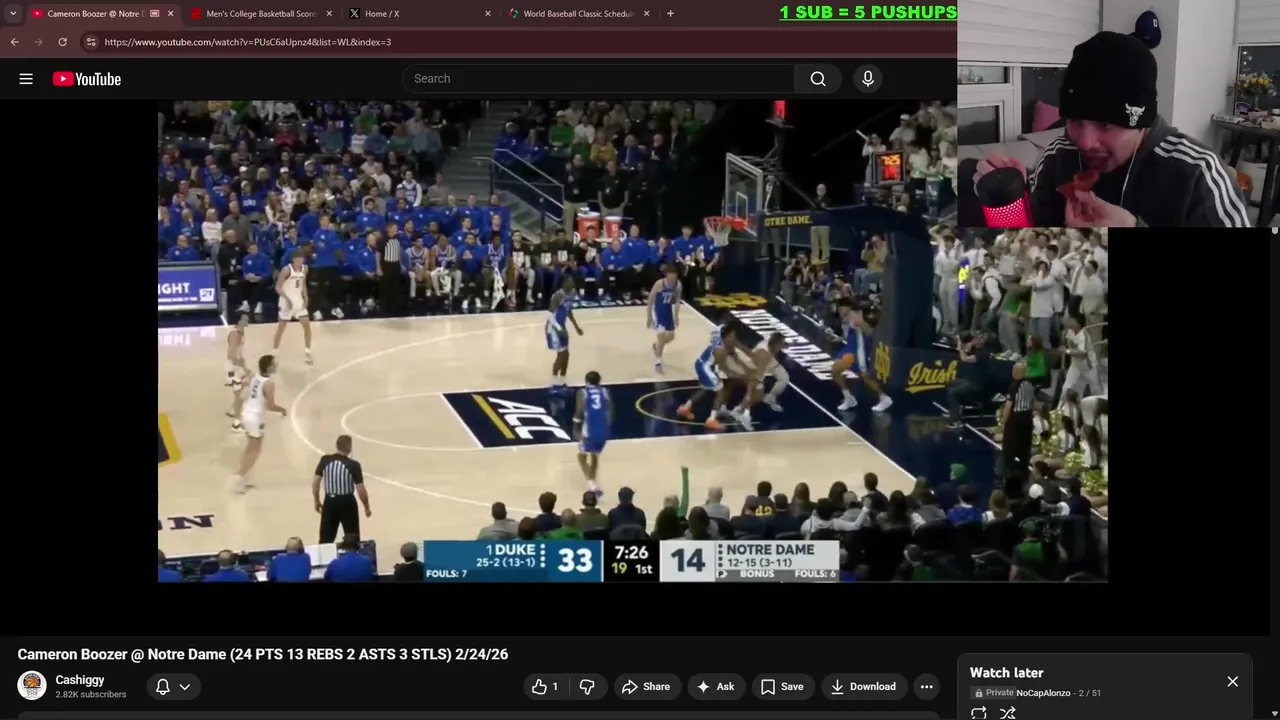This screenshot has width=1280, height=720.
Task: Switch to World Baseball Classic Schedule tab
Action: coord(579,14)
